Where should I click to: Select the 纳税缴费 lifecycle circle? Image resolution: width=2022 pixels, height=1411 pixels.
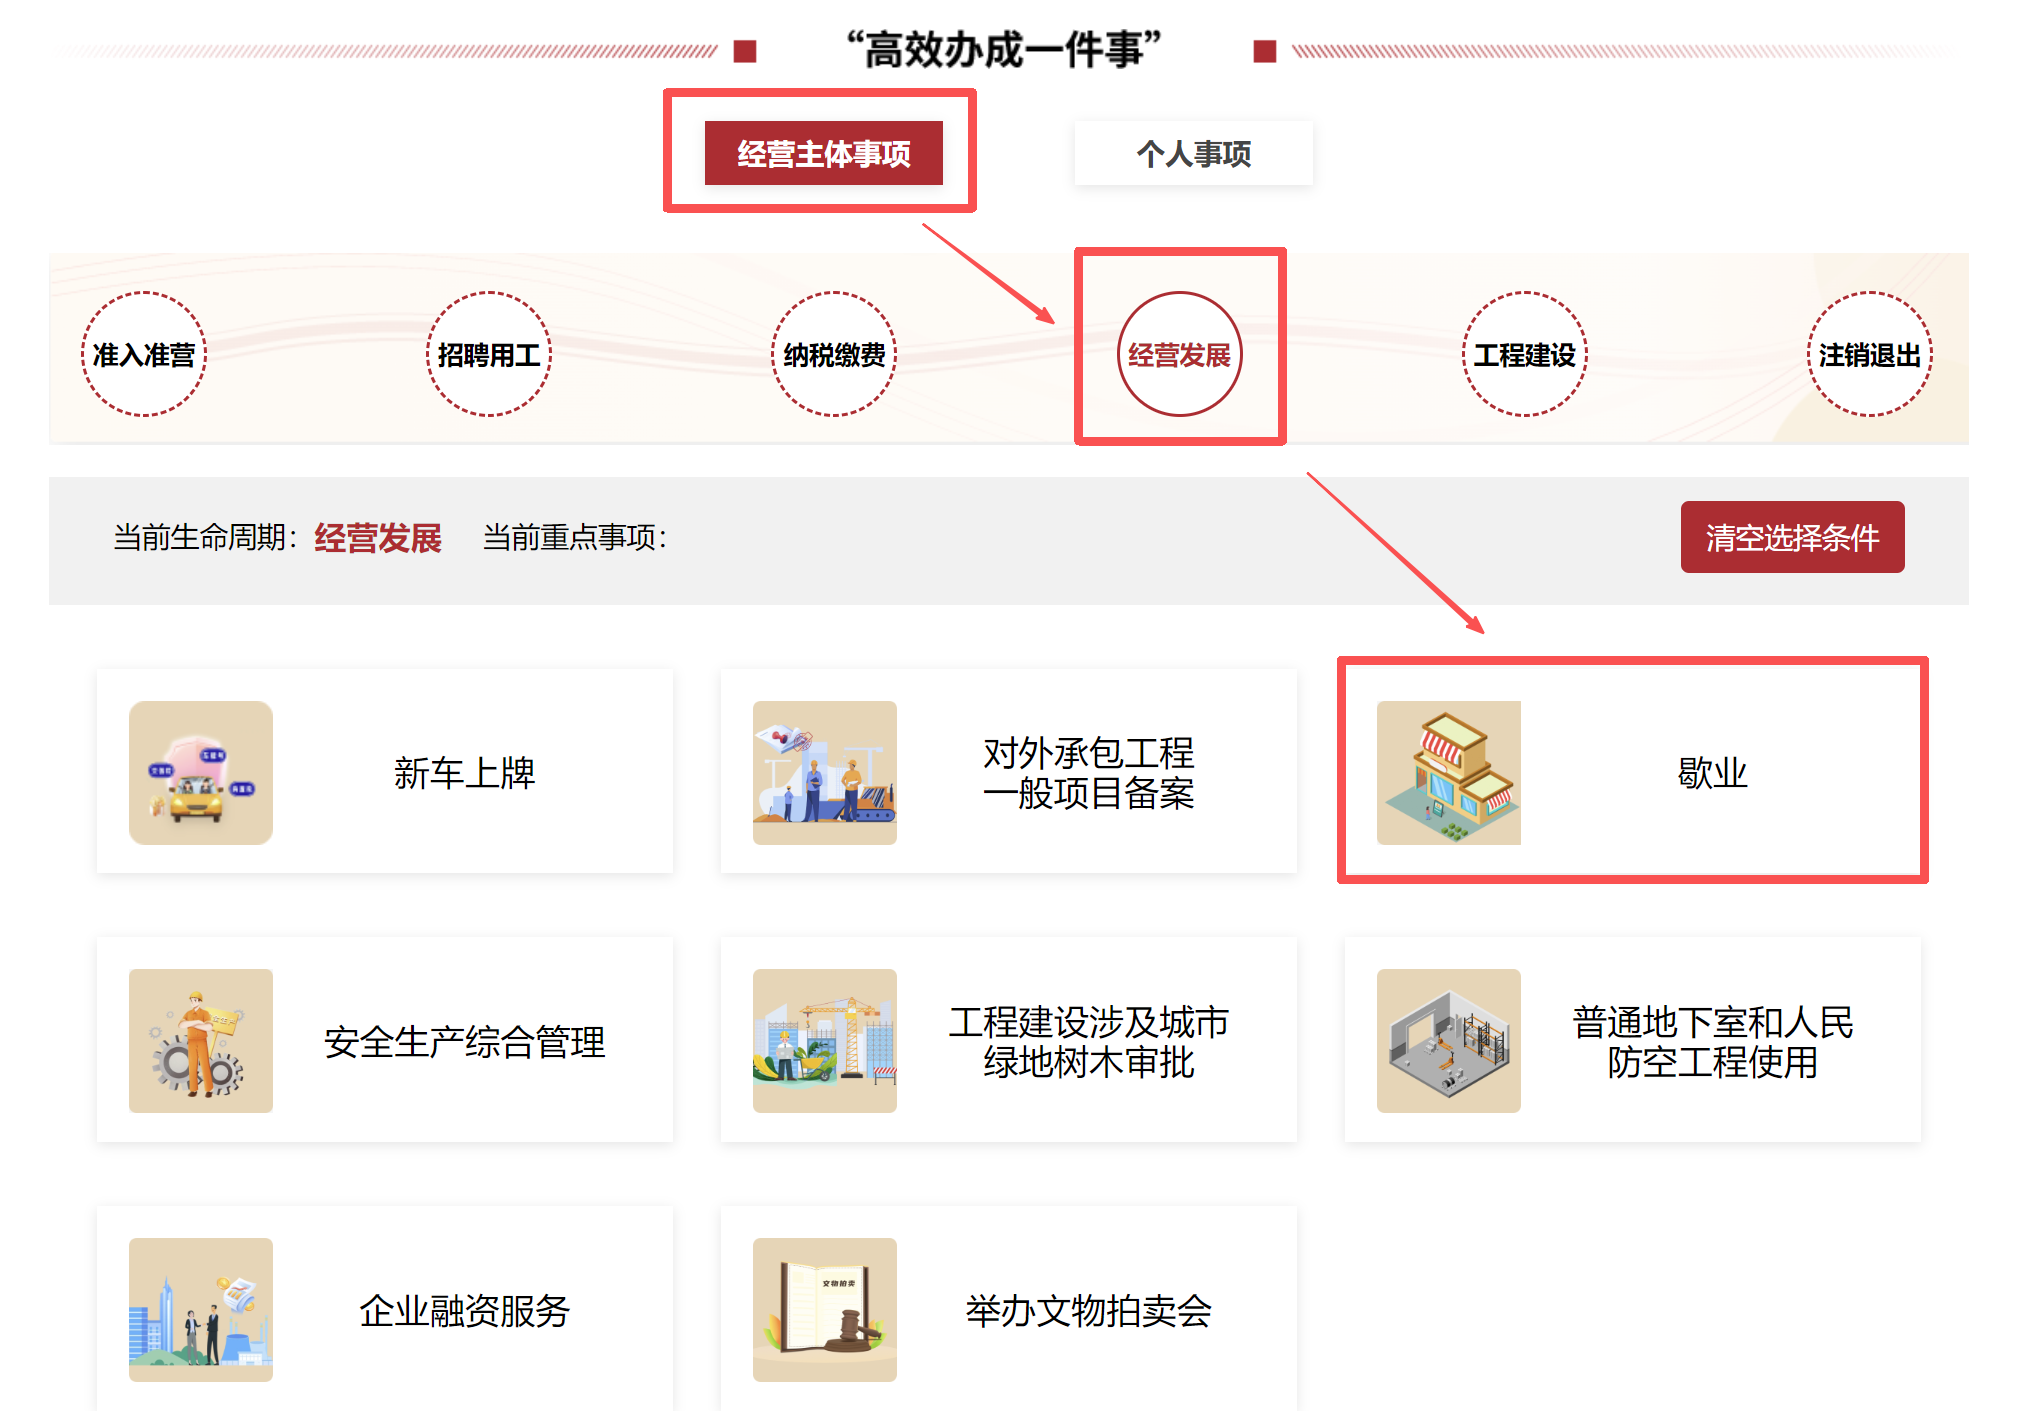tap(834, 354)
